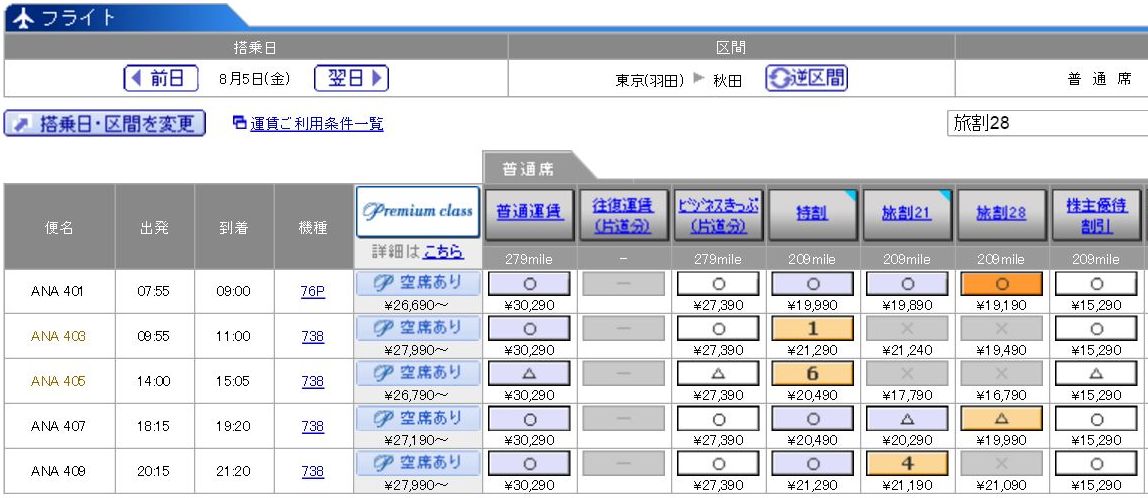This screenshot has height=498, width=1148.
Task: Select ビジネスきっぷ availability for ANA 401
Action: coord(718,284)
